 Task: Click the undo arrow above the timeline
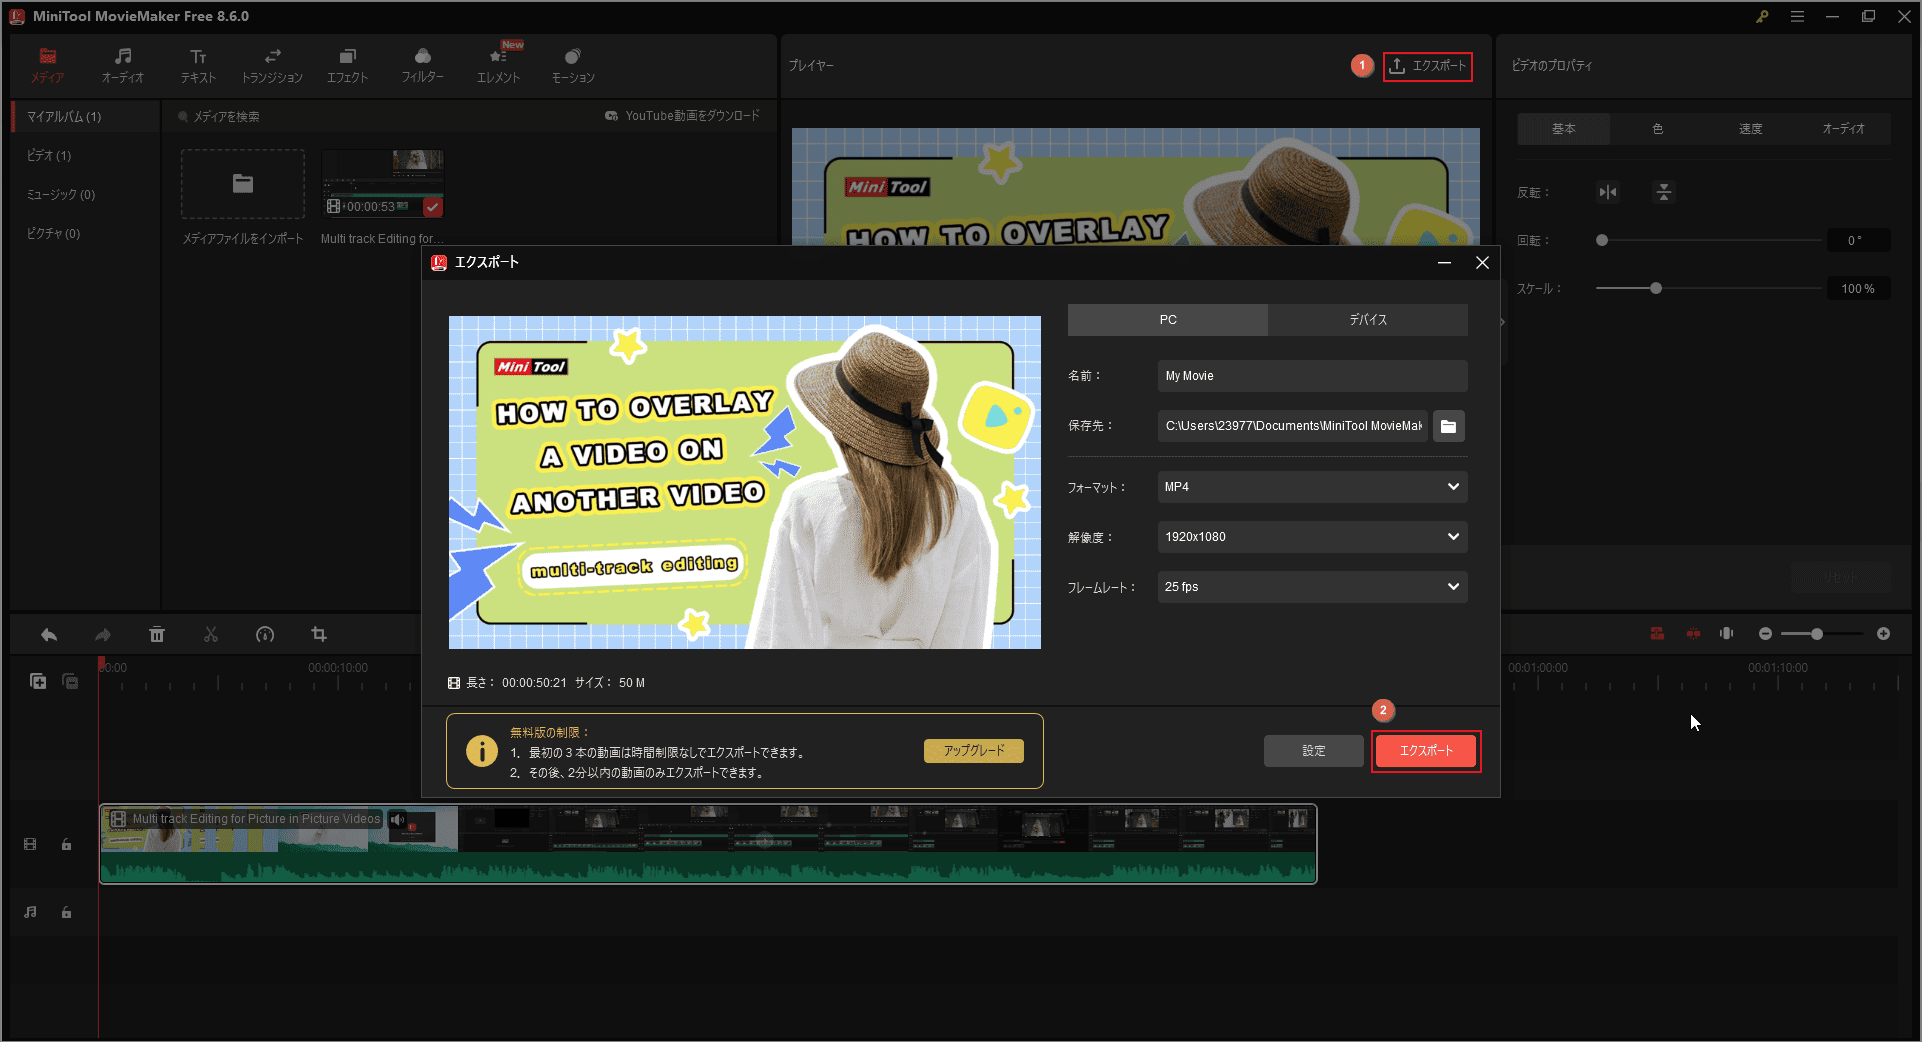tap(48, 634)
